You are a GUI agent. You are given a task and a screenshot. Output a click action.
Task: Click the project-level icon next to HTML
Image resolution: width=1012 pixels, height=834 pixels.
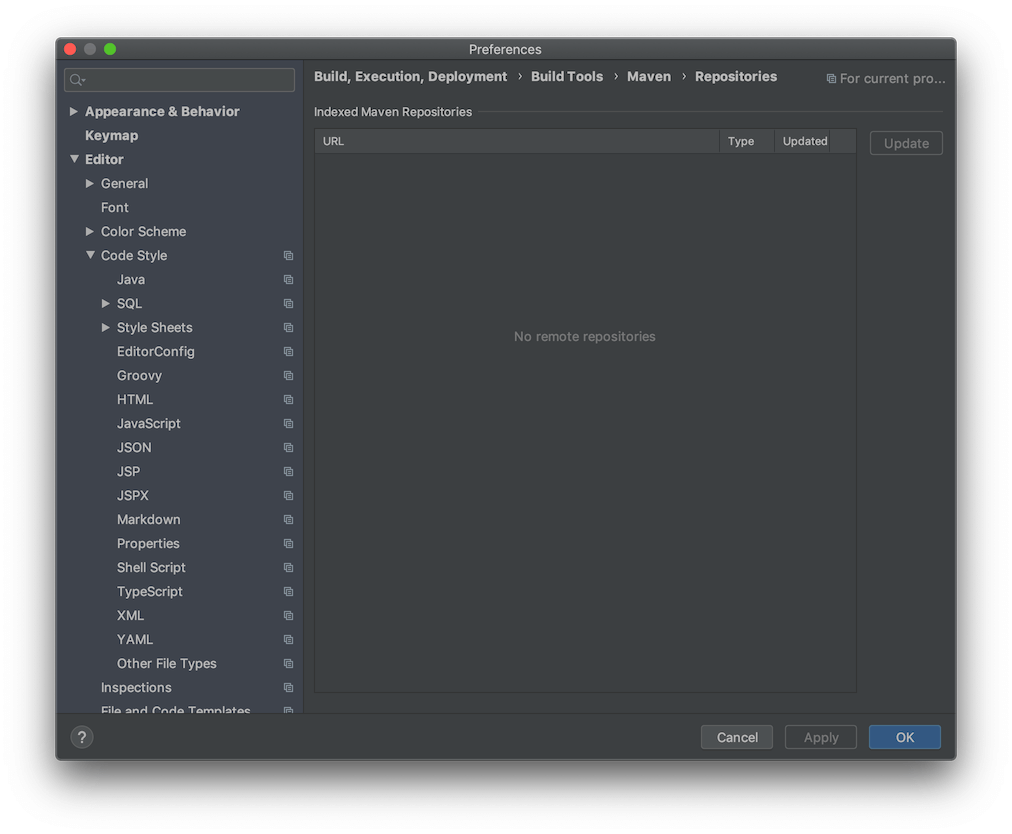pyautogui.click(x=288, y=400)
